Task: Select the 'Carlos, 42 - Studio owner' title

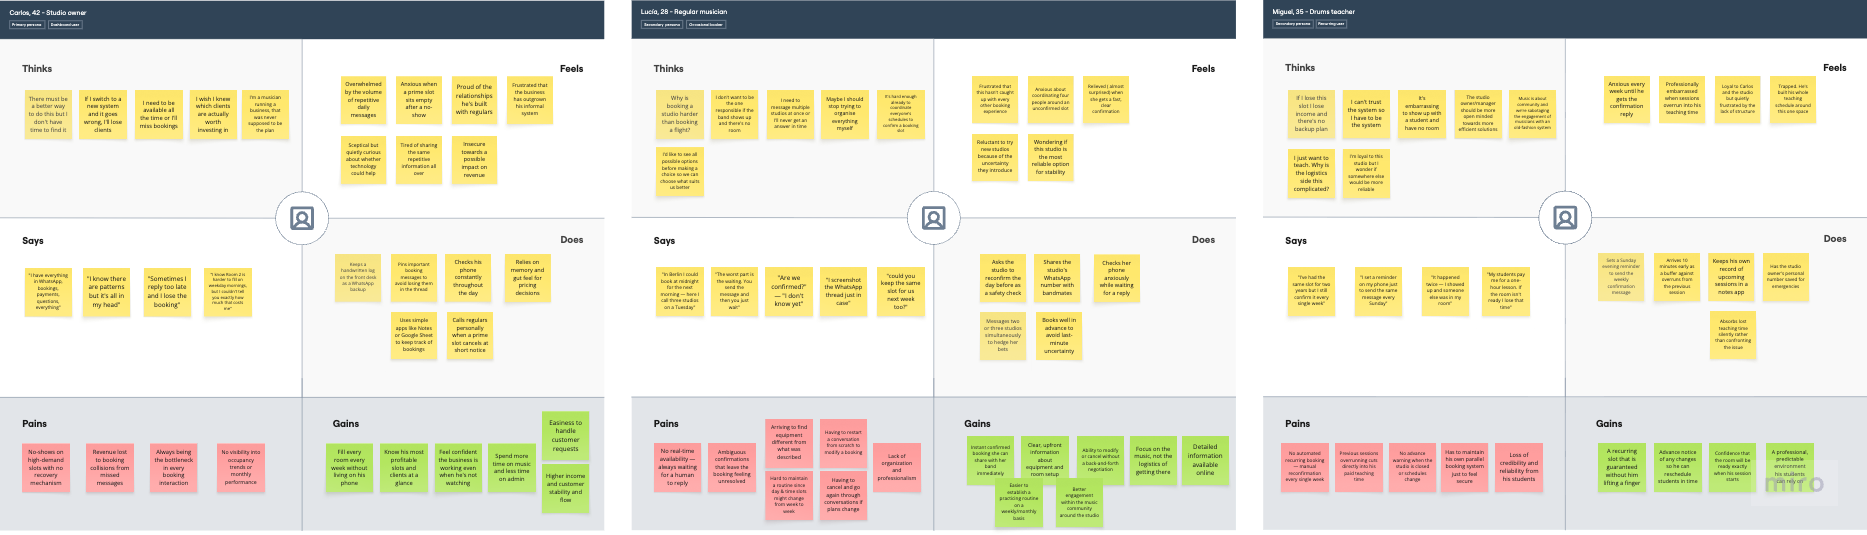Action: pos(48,12)
